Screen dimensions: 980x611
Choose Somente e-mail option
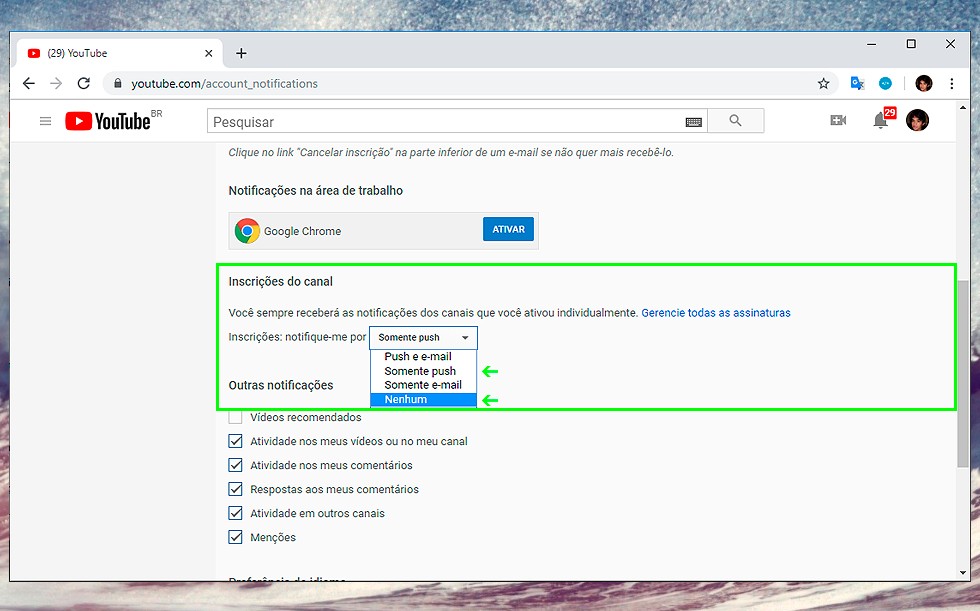point(423,385)
